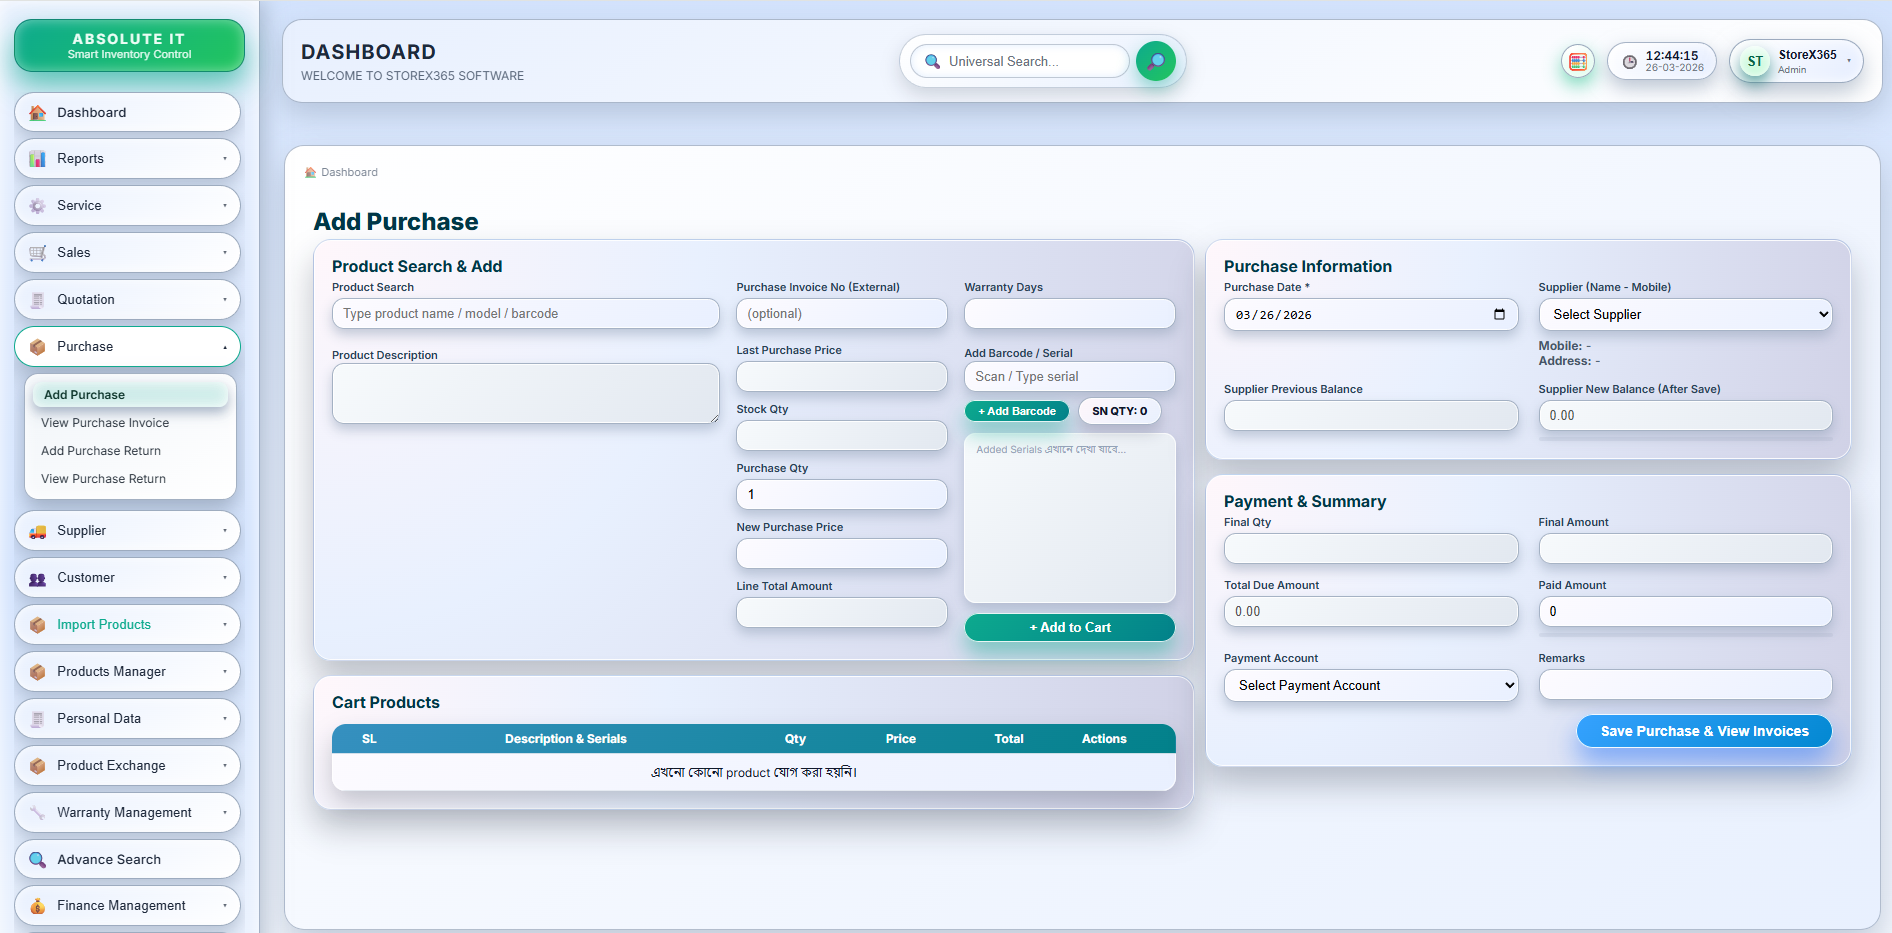Viewport: 1892px width, 933px height.
Task: Click the Add Barcode button
Action: point(1016,411)
